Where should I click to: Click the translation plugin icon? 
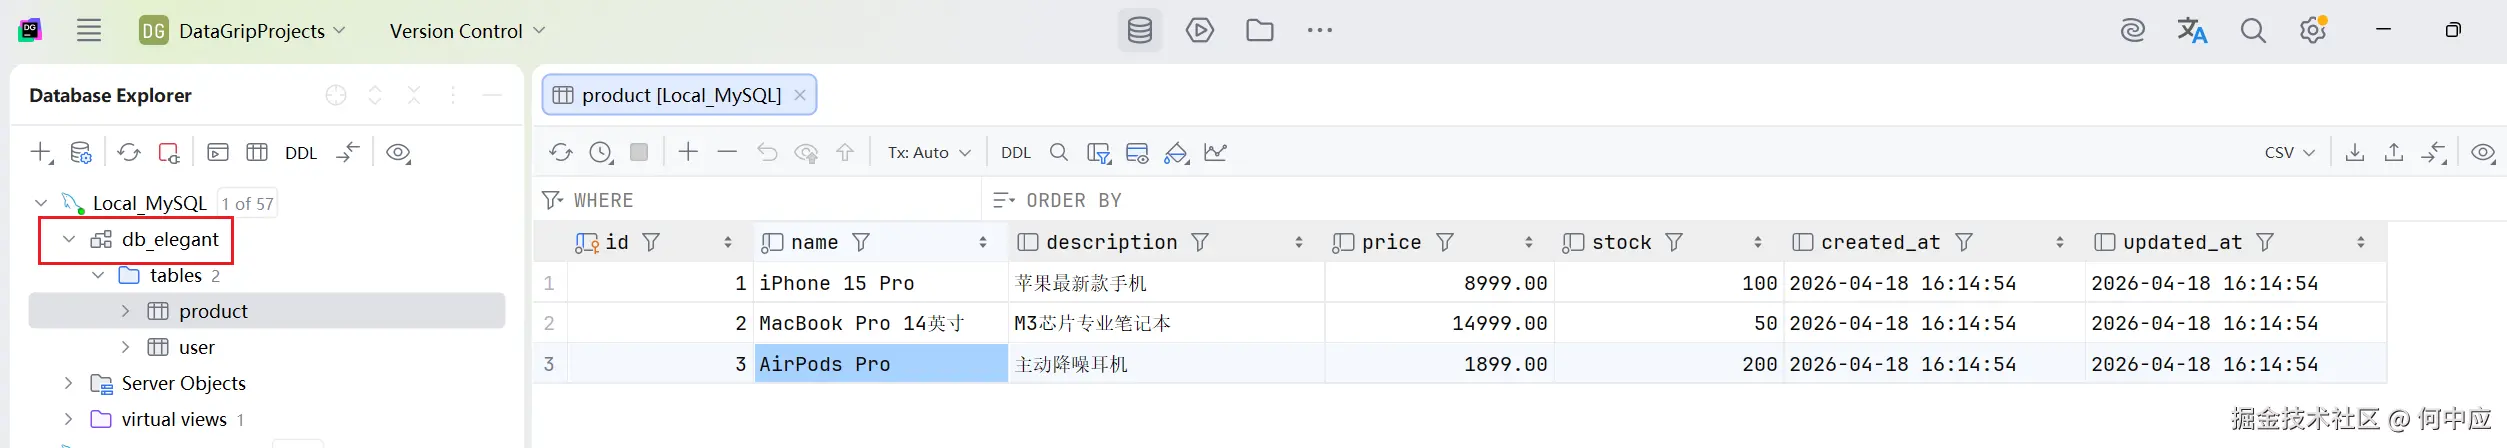2192,31
